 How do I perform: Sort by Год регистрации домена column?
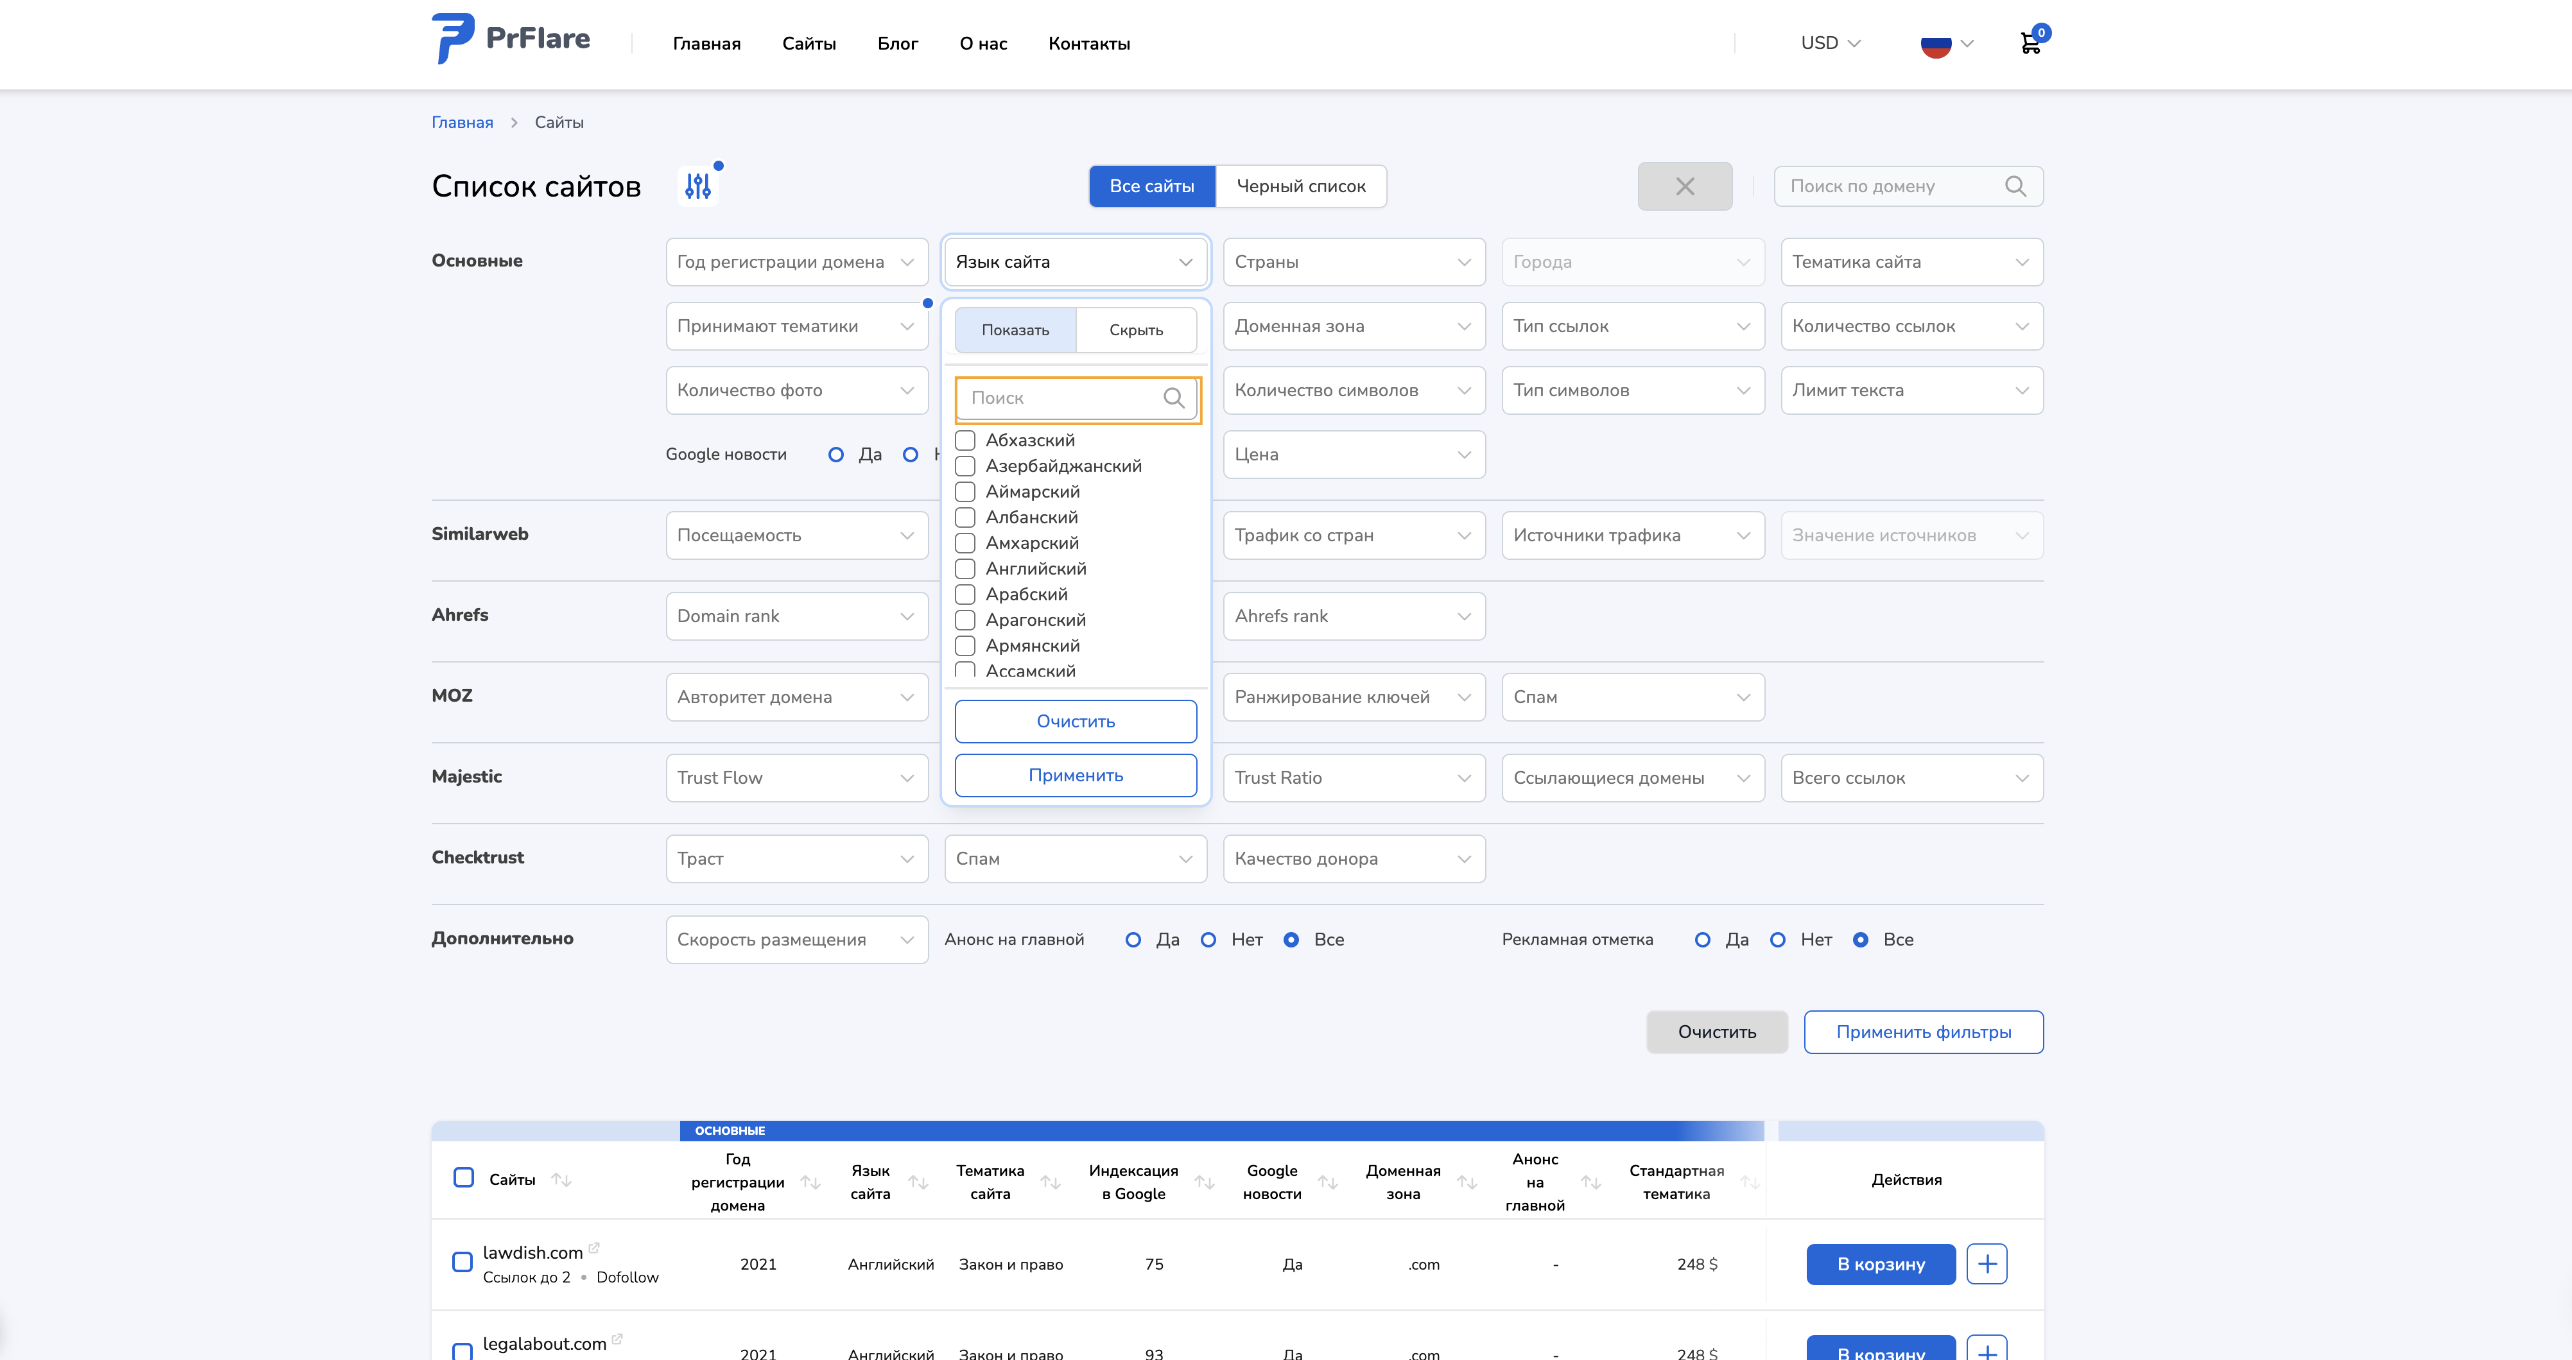[x=811, y=1182]
